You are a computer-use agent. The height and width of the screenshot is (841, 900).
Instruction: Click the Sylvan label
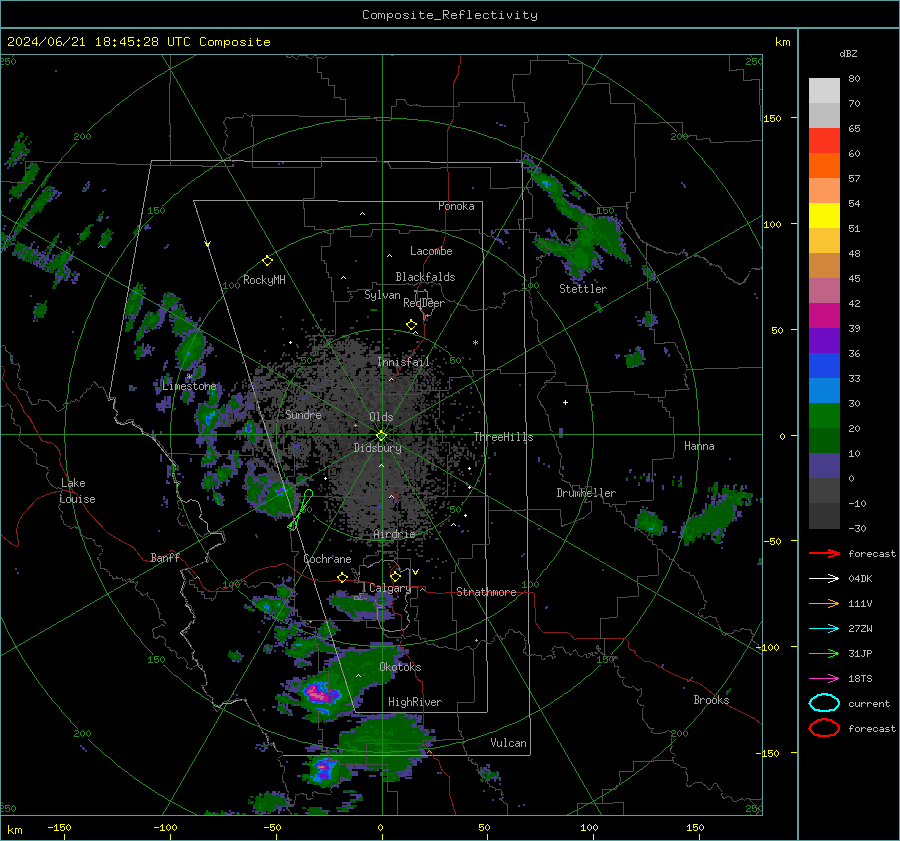[382, 295]
